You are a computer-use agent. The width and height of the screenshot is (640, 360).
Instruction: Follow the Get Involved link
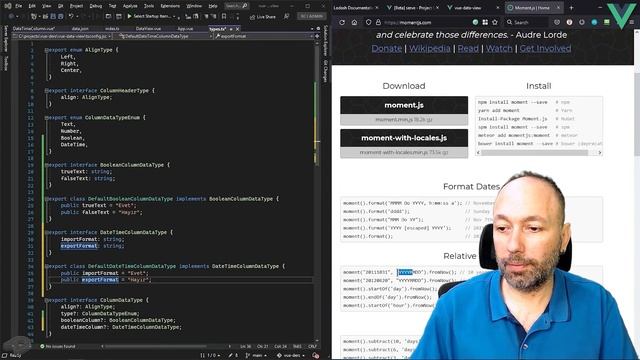click(x=545, y=48)
